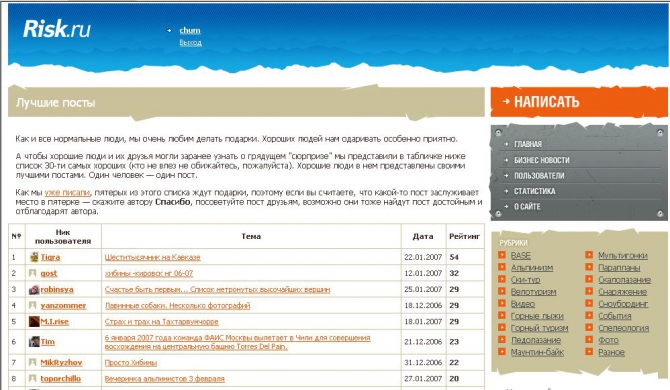
Task: Click the orange arrow icon beside Горный туризм
Action: pyautogui.click(x=502, y=327)
